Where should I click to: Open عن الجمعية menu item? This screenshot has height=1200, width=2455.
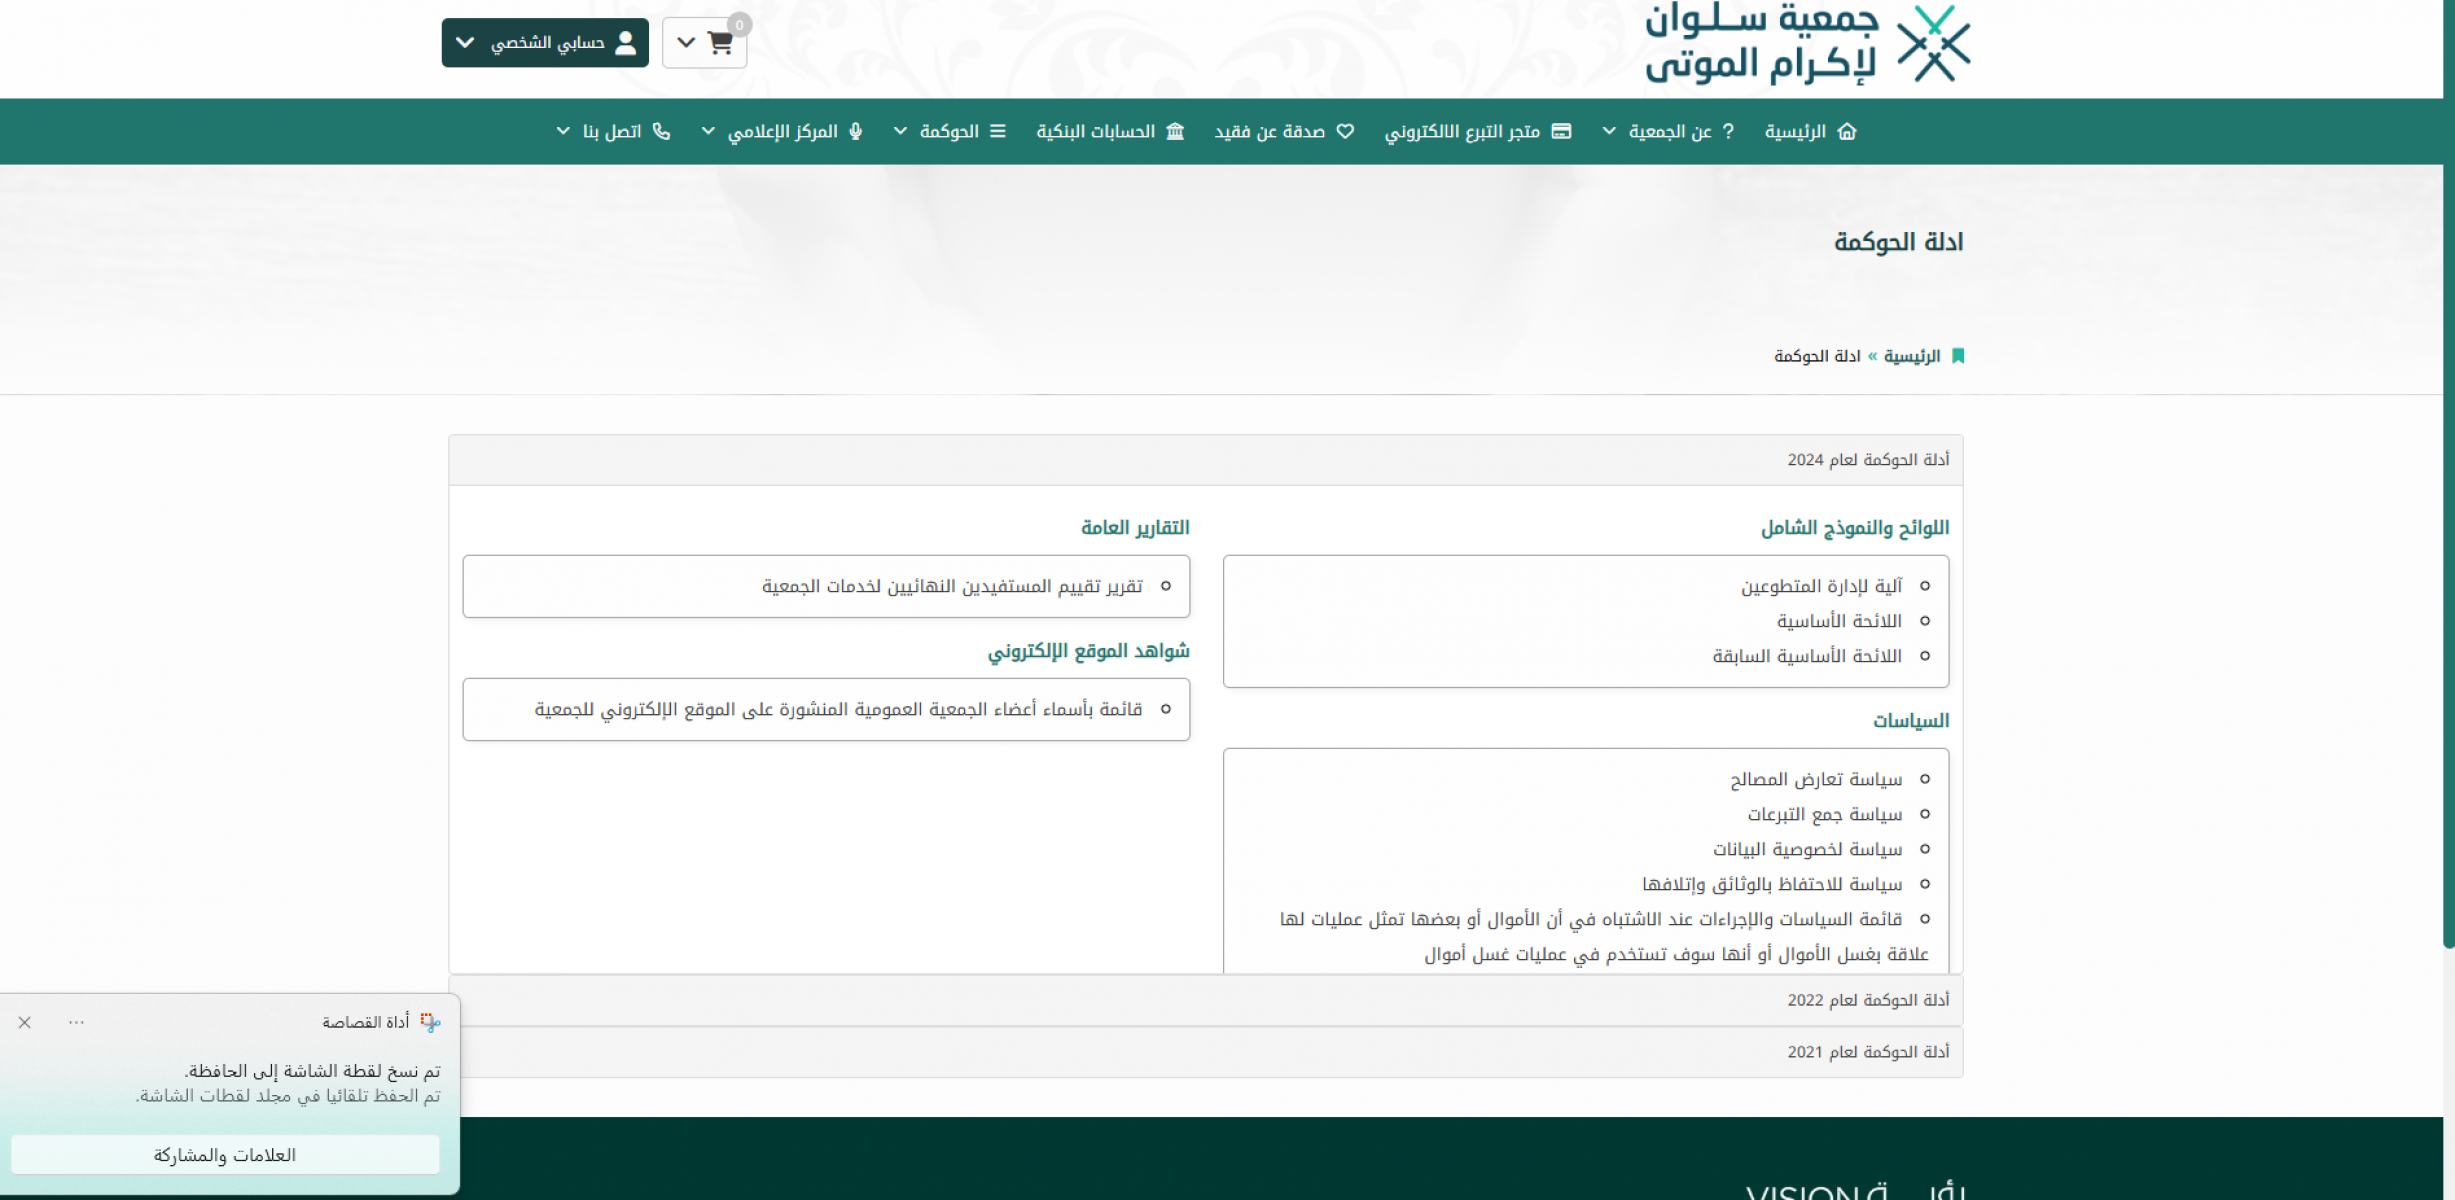coord(1670,131)
